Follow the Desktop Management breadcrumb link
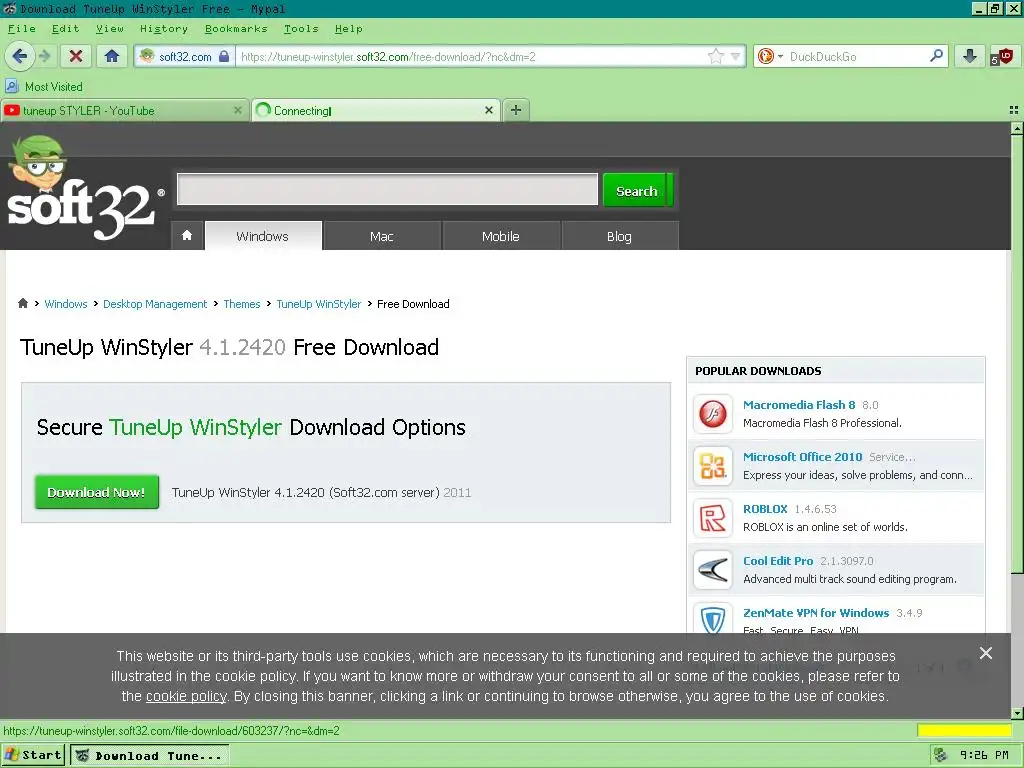Viewport: 1024px width, 768px height. [x=155, y=304]
